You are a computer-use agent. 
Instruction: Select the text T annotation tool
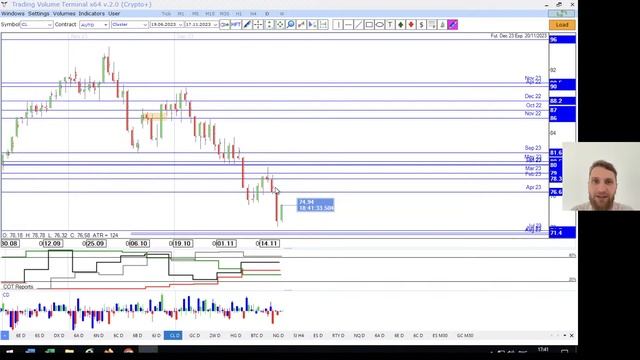coord(390,25)
